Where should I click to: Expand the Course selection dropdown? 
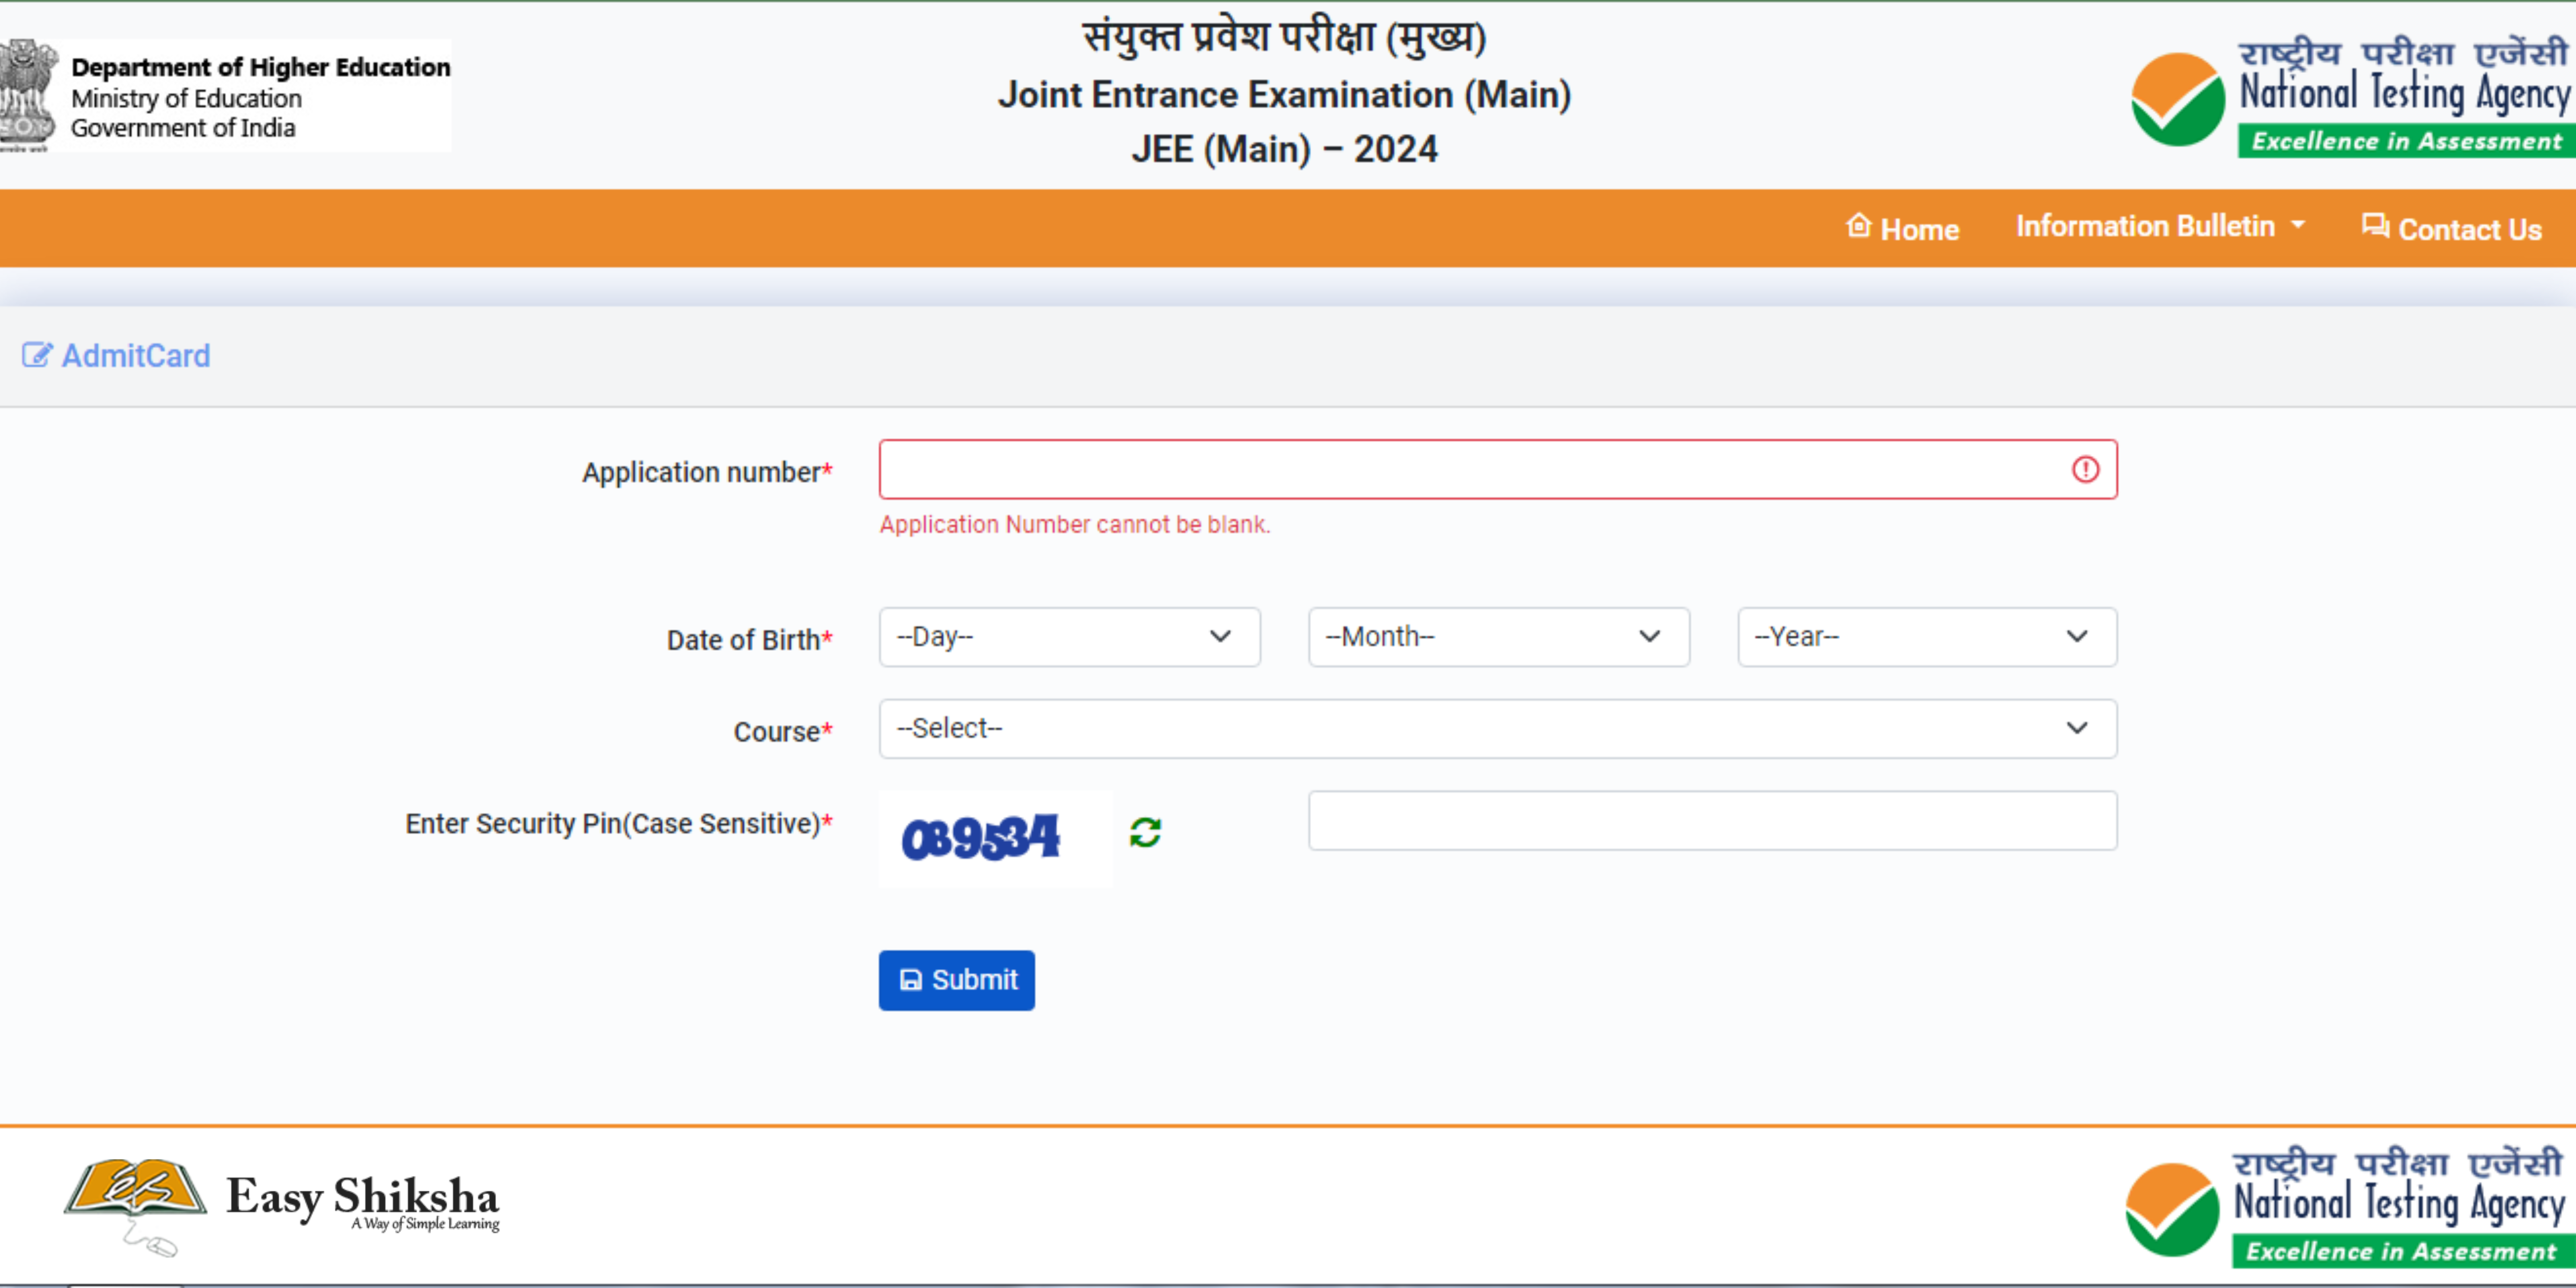1498,726
